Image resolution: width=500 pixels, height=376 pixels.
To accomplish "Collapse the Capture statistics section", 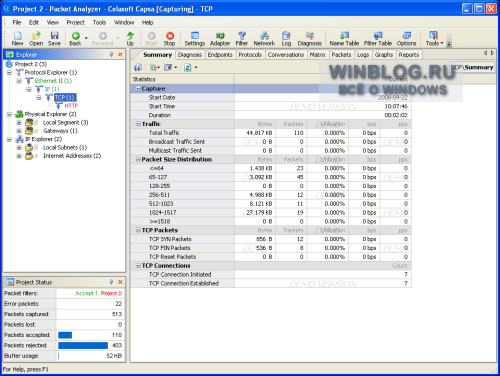I will coord(138,88).
